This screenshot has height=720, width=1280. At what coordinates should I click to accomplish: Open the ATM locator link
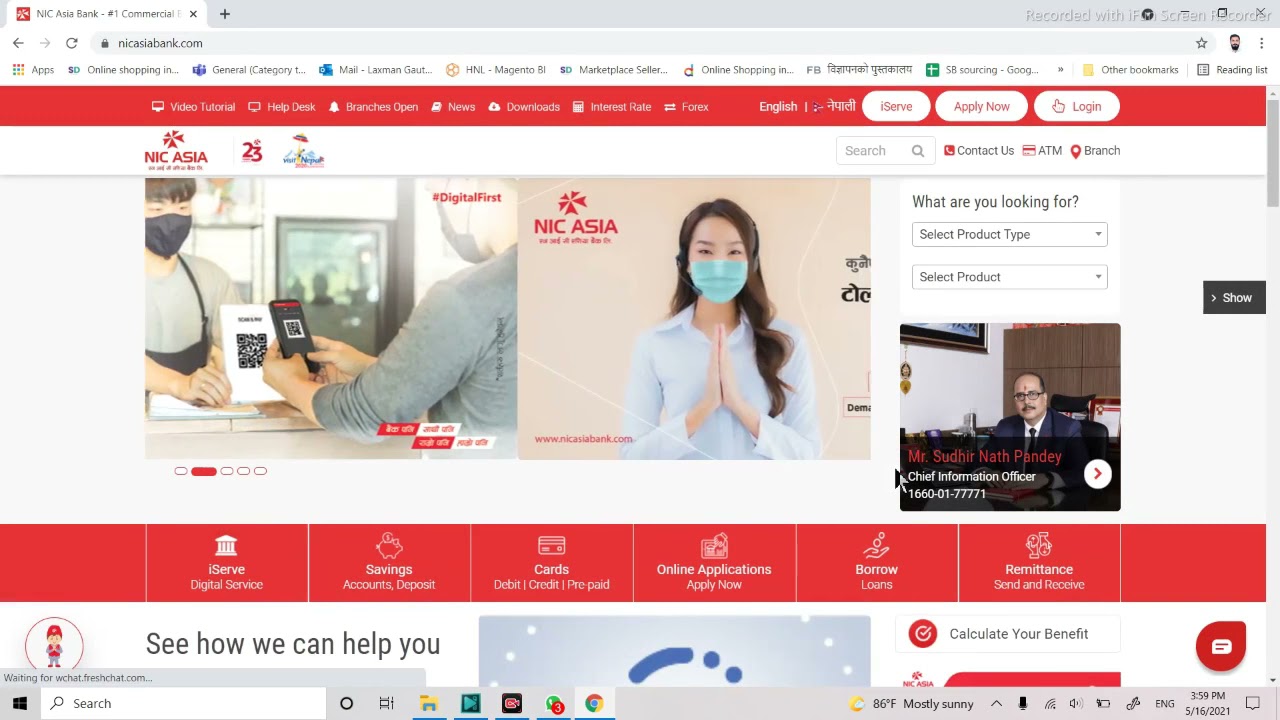pos(1042,151)
